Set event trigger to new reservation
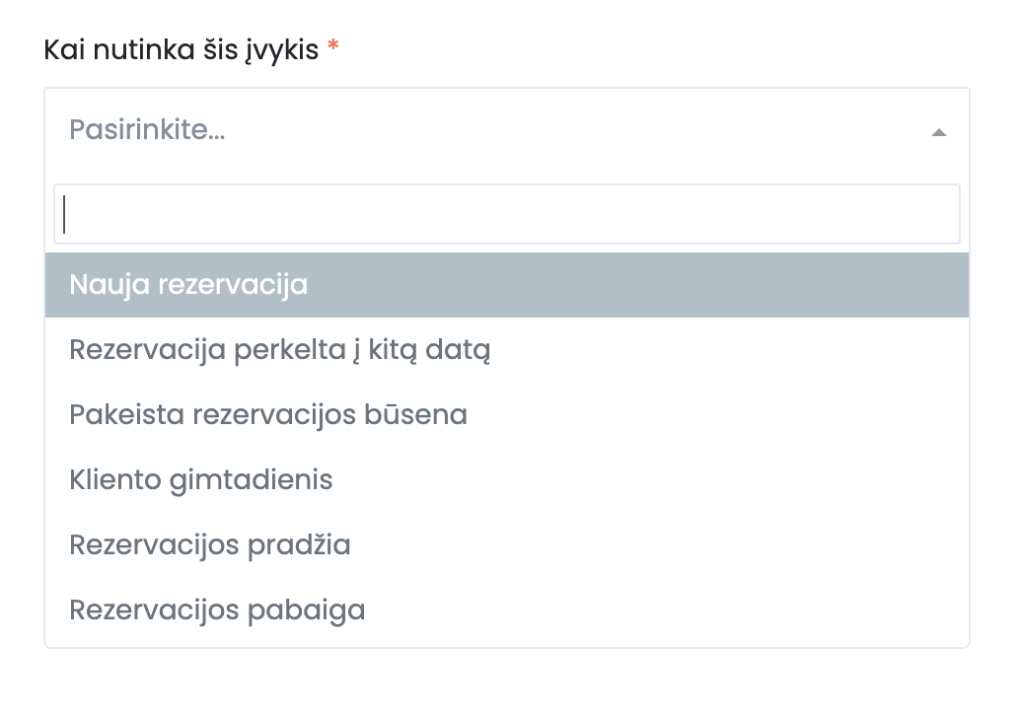 coord(188,285)
